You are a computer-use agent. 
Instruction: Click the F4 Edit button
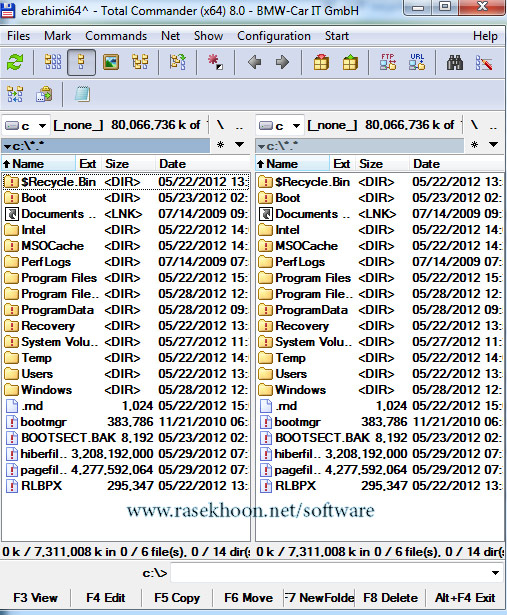[x=106, y=598]
